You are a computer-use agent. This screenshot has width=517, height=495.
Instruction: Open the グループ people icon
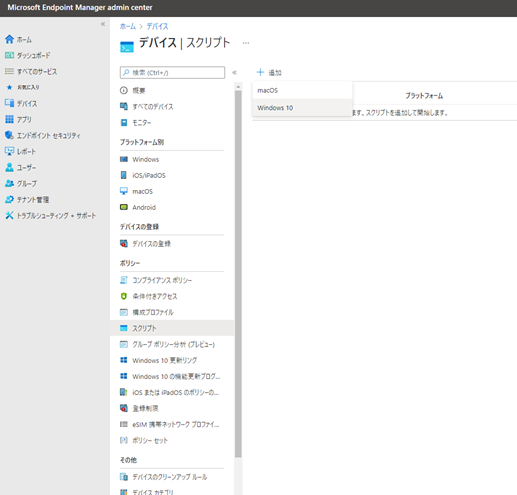tap(9, 183)
